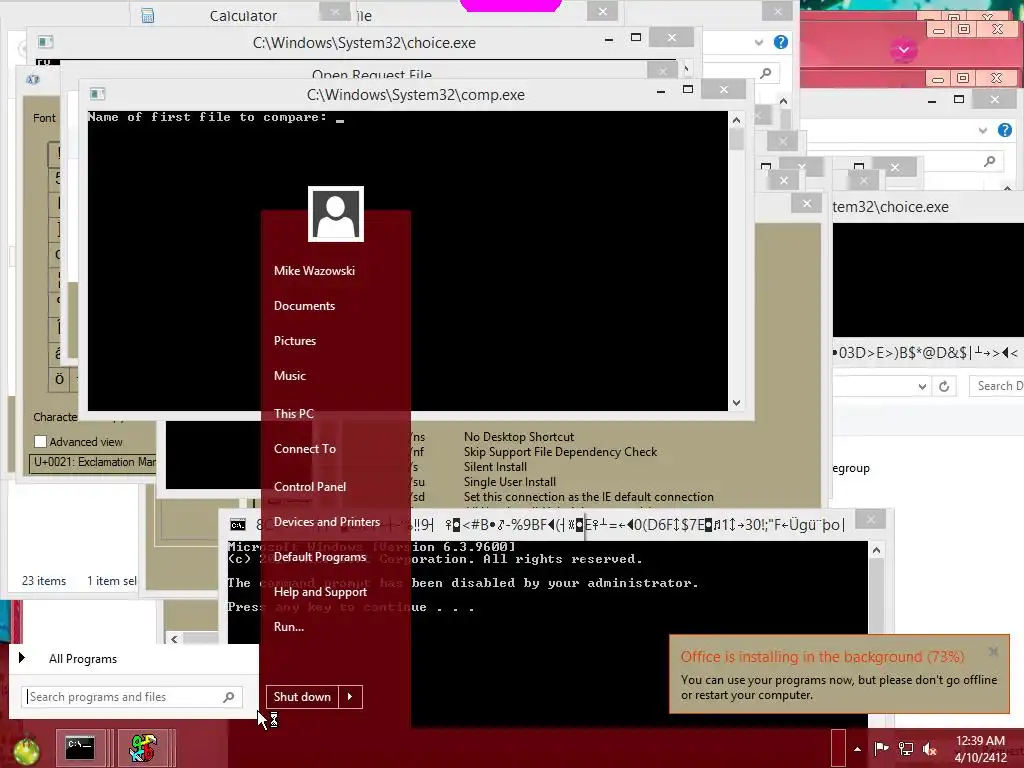The image size is (1024, 768).
Task: Click the Single User Install text
Action: point(509,482)
